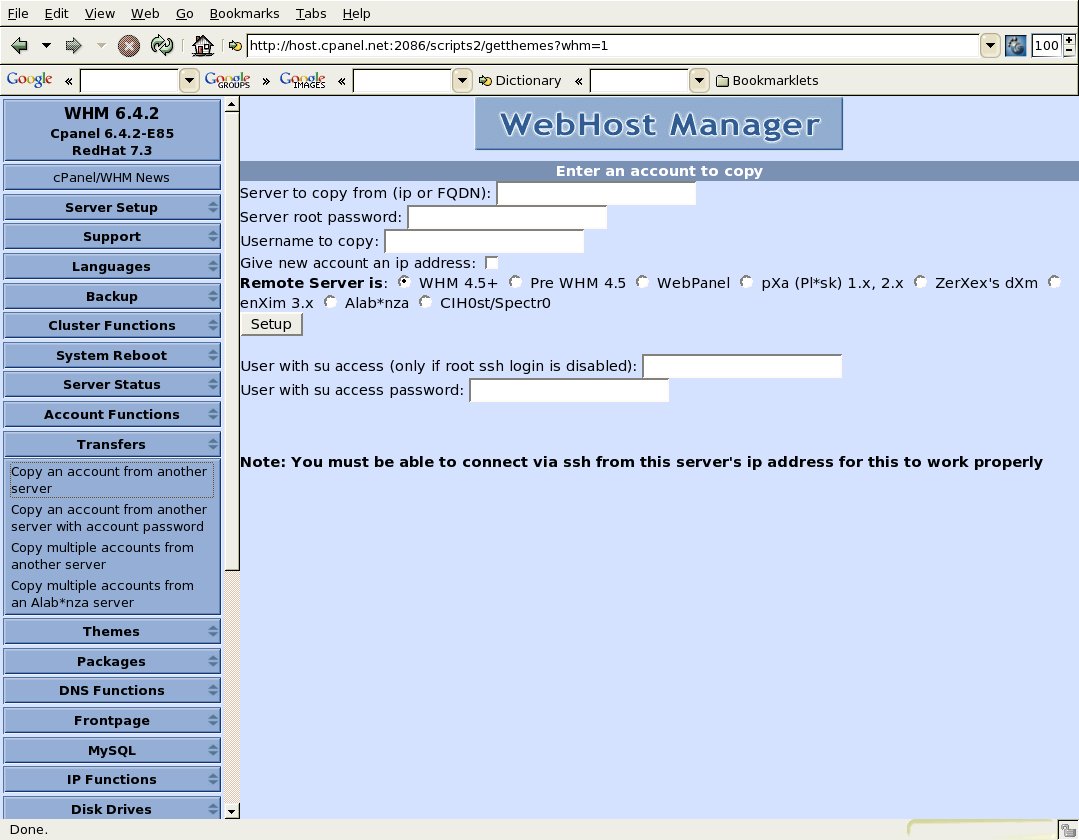Viewport: 1079px width, 840px height.
Task: Click the Server root password field
Action: coord(507,217)
